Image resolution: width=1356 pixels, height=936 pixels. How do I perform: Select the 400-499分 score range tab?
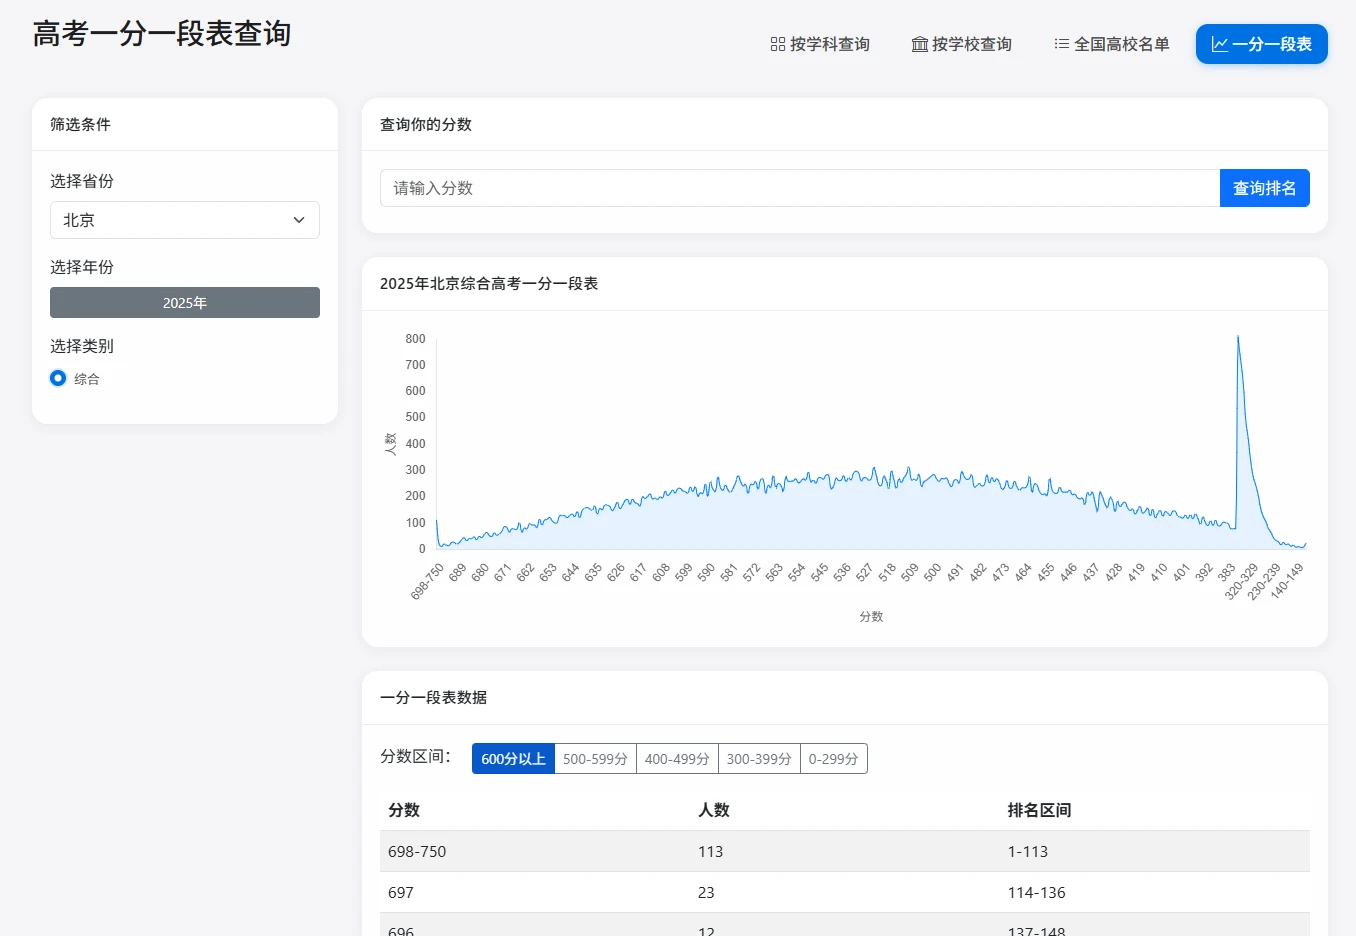tap(677, 759)
